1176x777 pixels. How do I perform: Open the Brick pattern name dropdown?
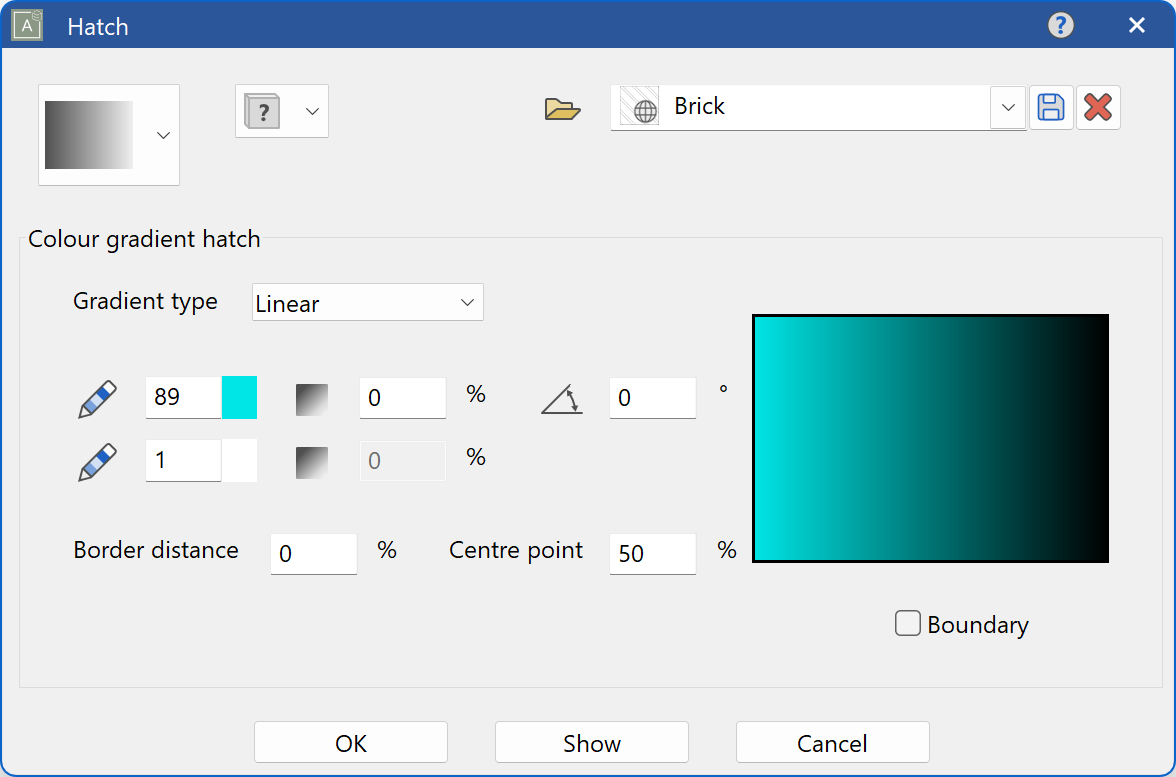tap(1007, 107)
